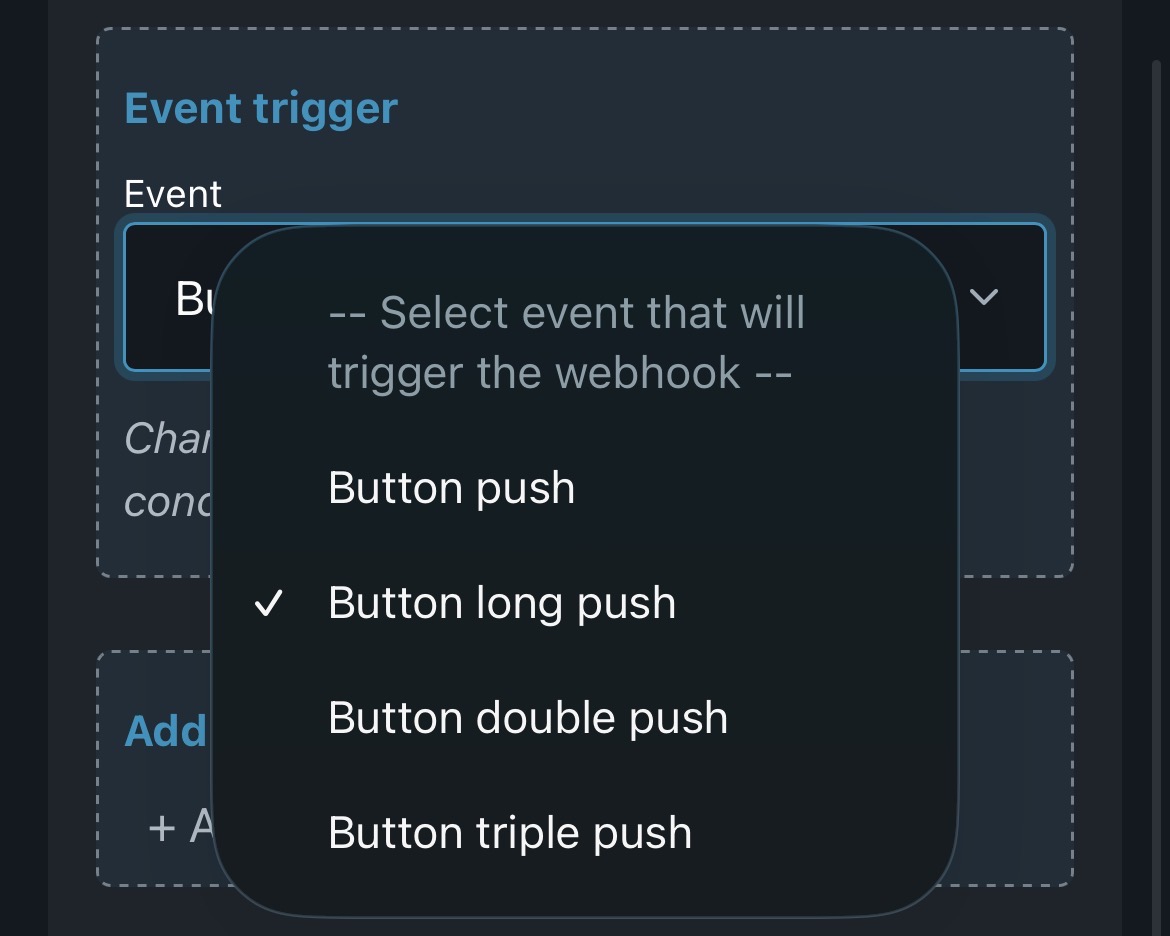Image resolution: width=1170 pixels, height=936 pixels.
Task: Pick the "Button triple push" event
Action: click(509, 834)
